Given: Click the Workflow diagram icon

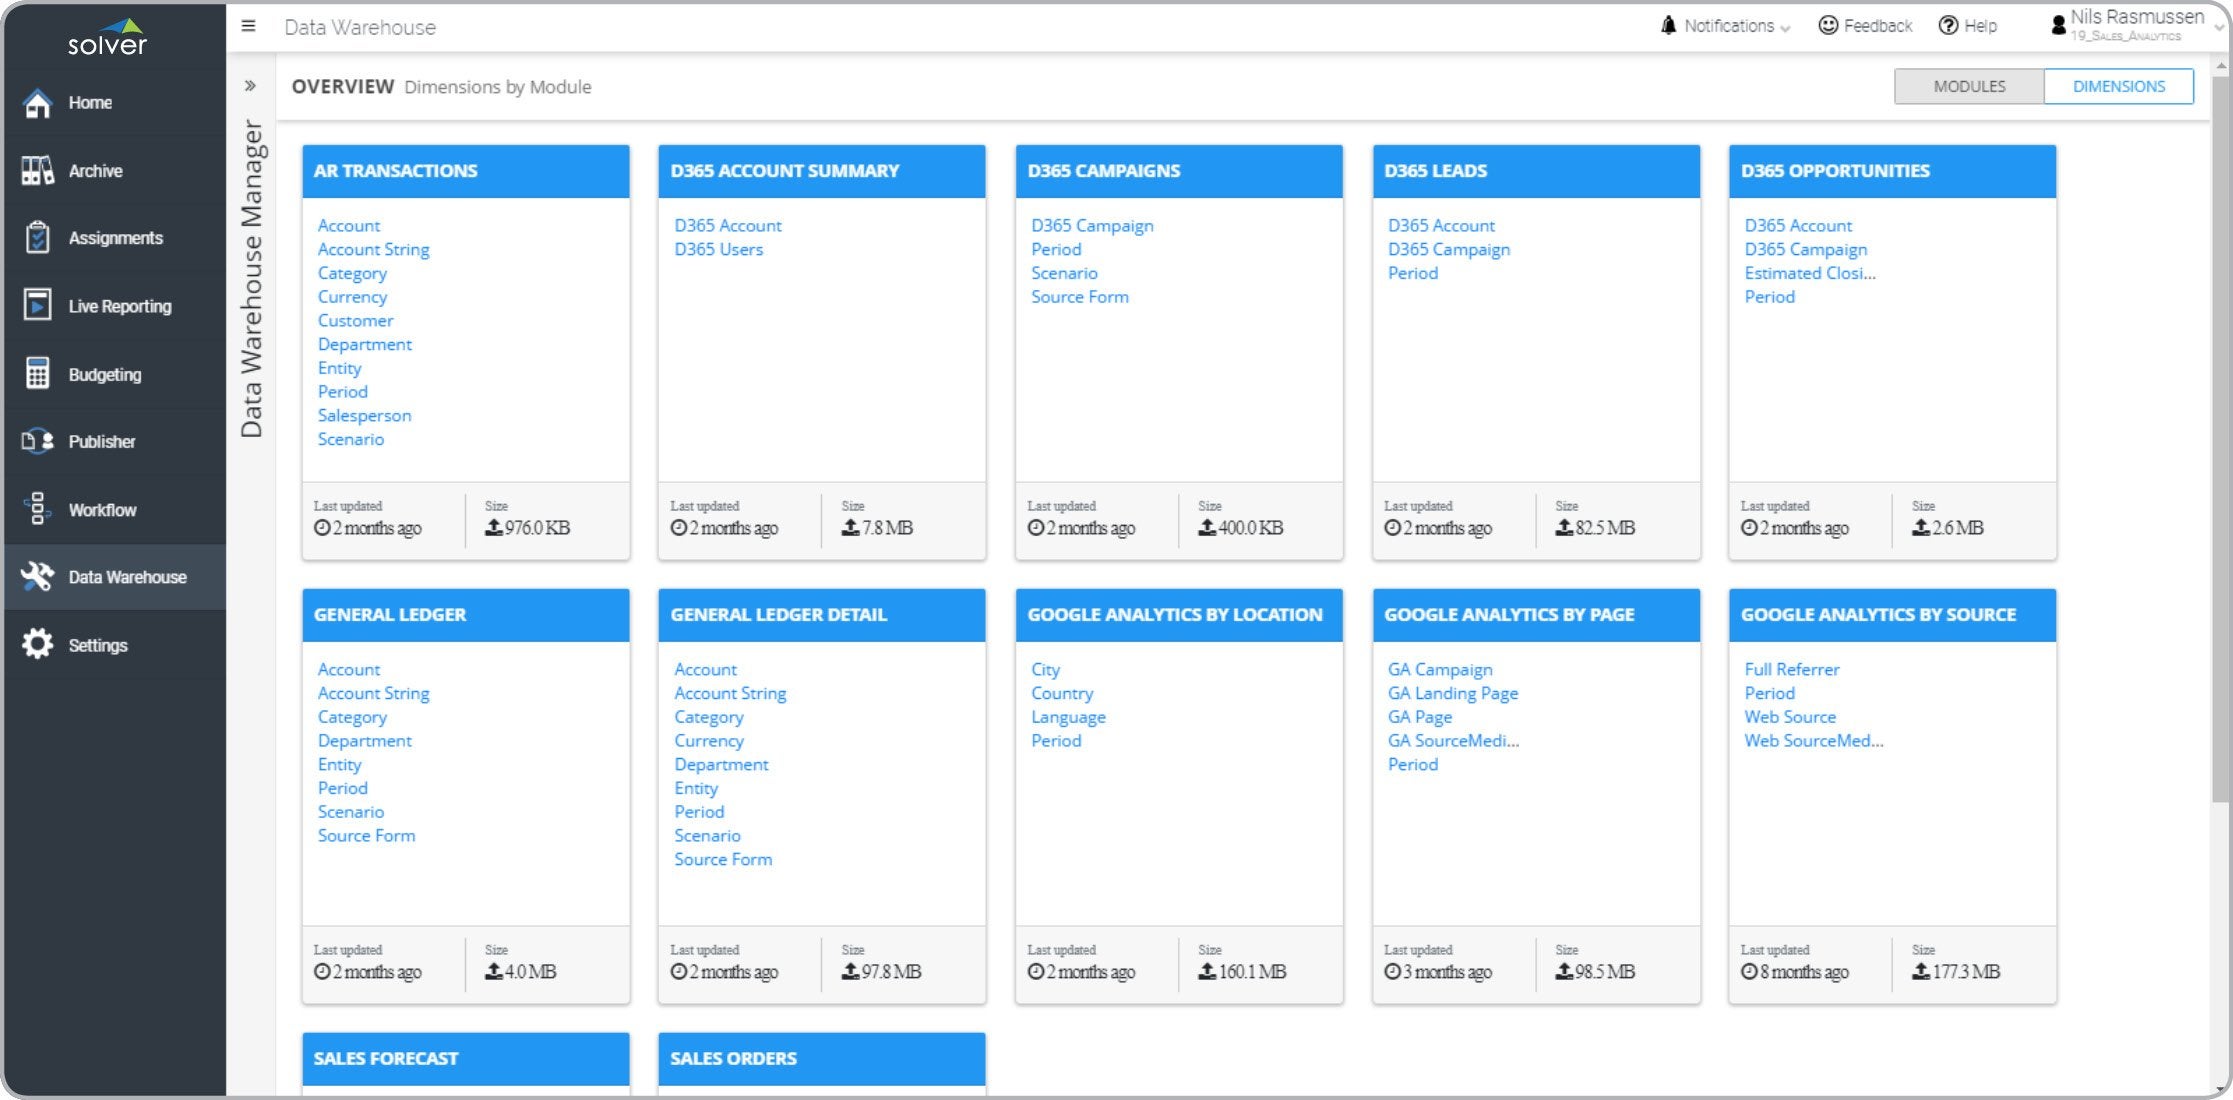Looking at the screenshot, I should coord(38,509).
